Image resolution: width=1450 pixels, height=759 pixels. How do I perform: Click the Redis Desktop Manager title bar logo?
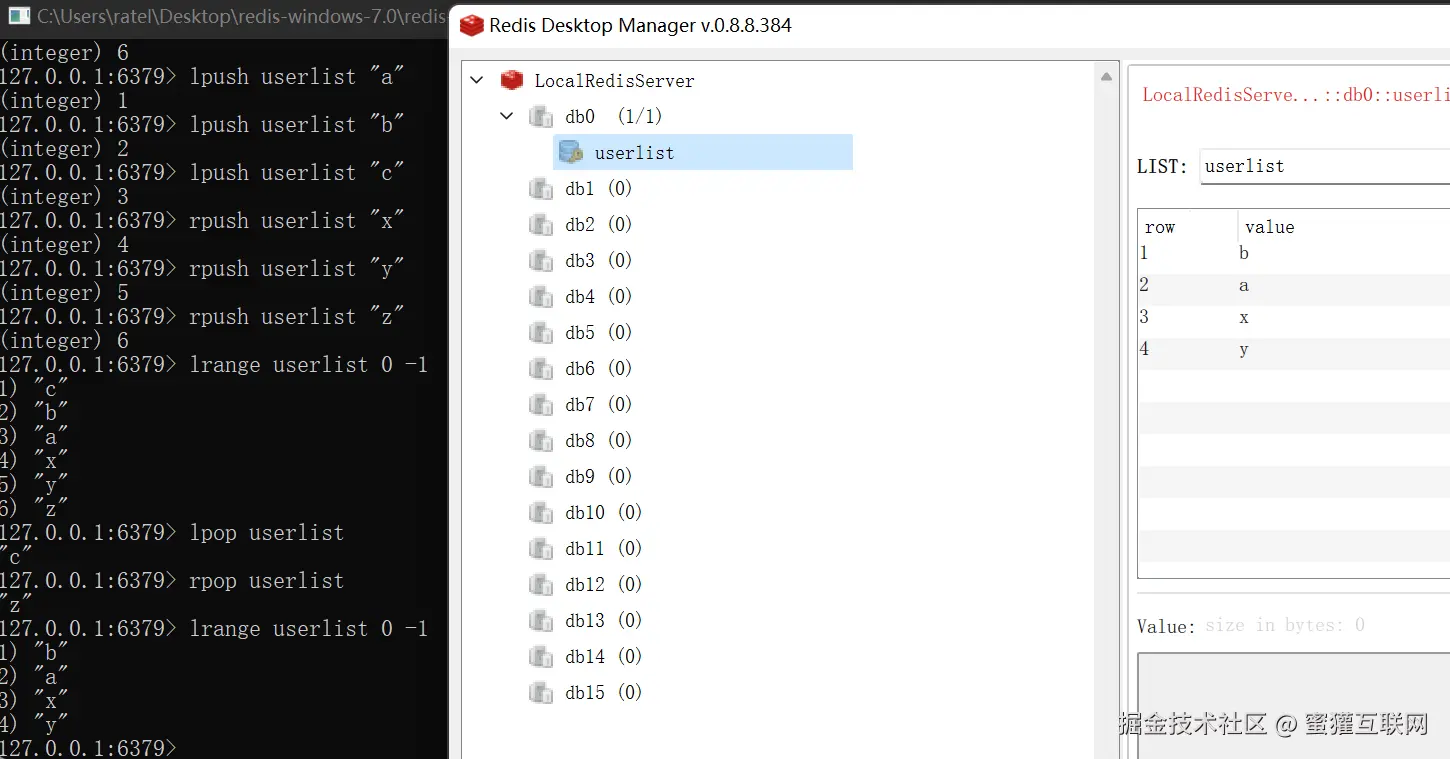pyautogui.click(x=471, y=25)
